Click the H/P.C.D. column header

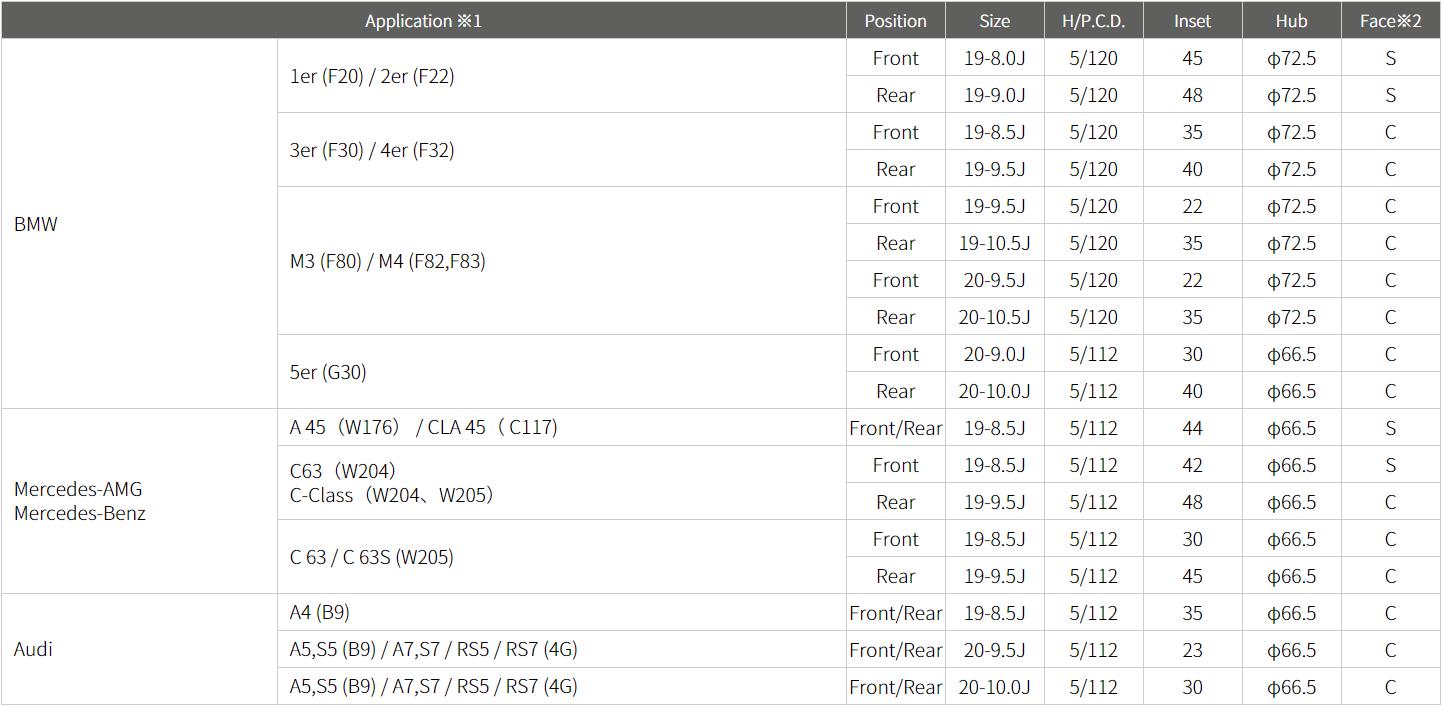point(1093,20)
